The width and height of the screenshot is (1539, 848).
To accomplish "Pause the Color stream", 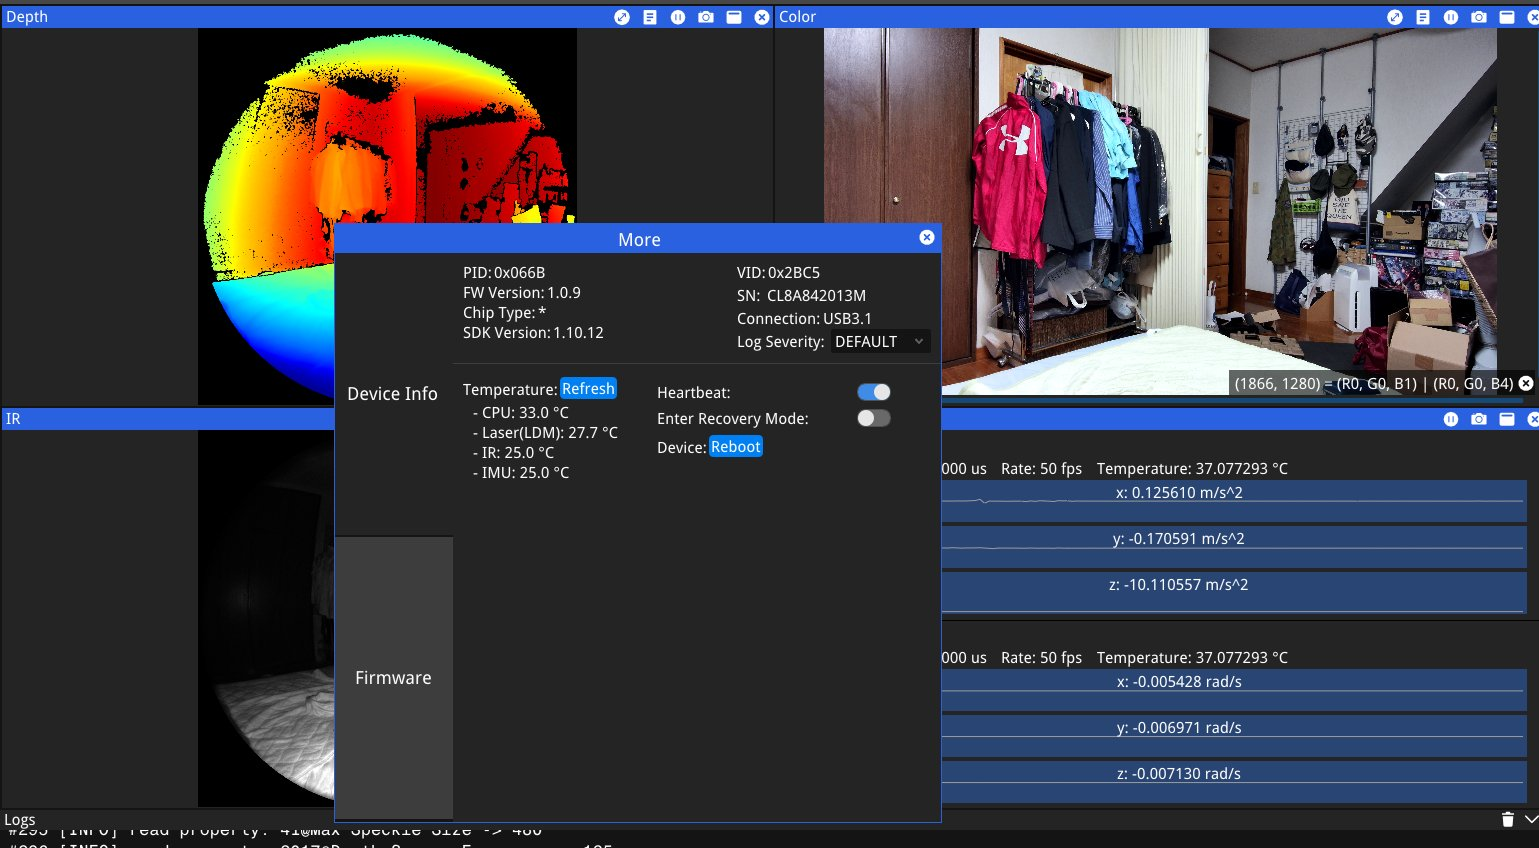I will 1451,17.
